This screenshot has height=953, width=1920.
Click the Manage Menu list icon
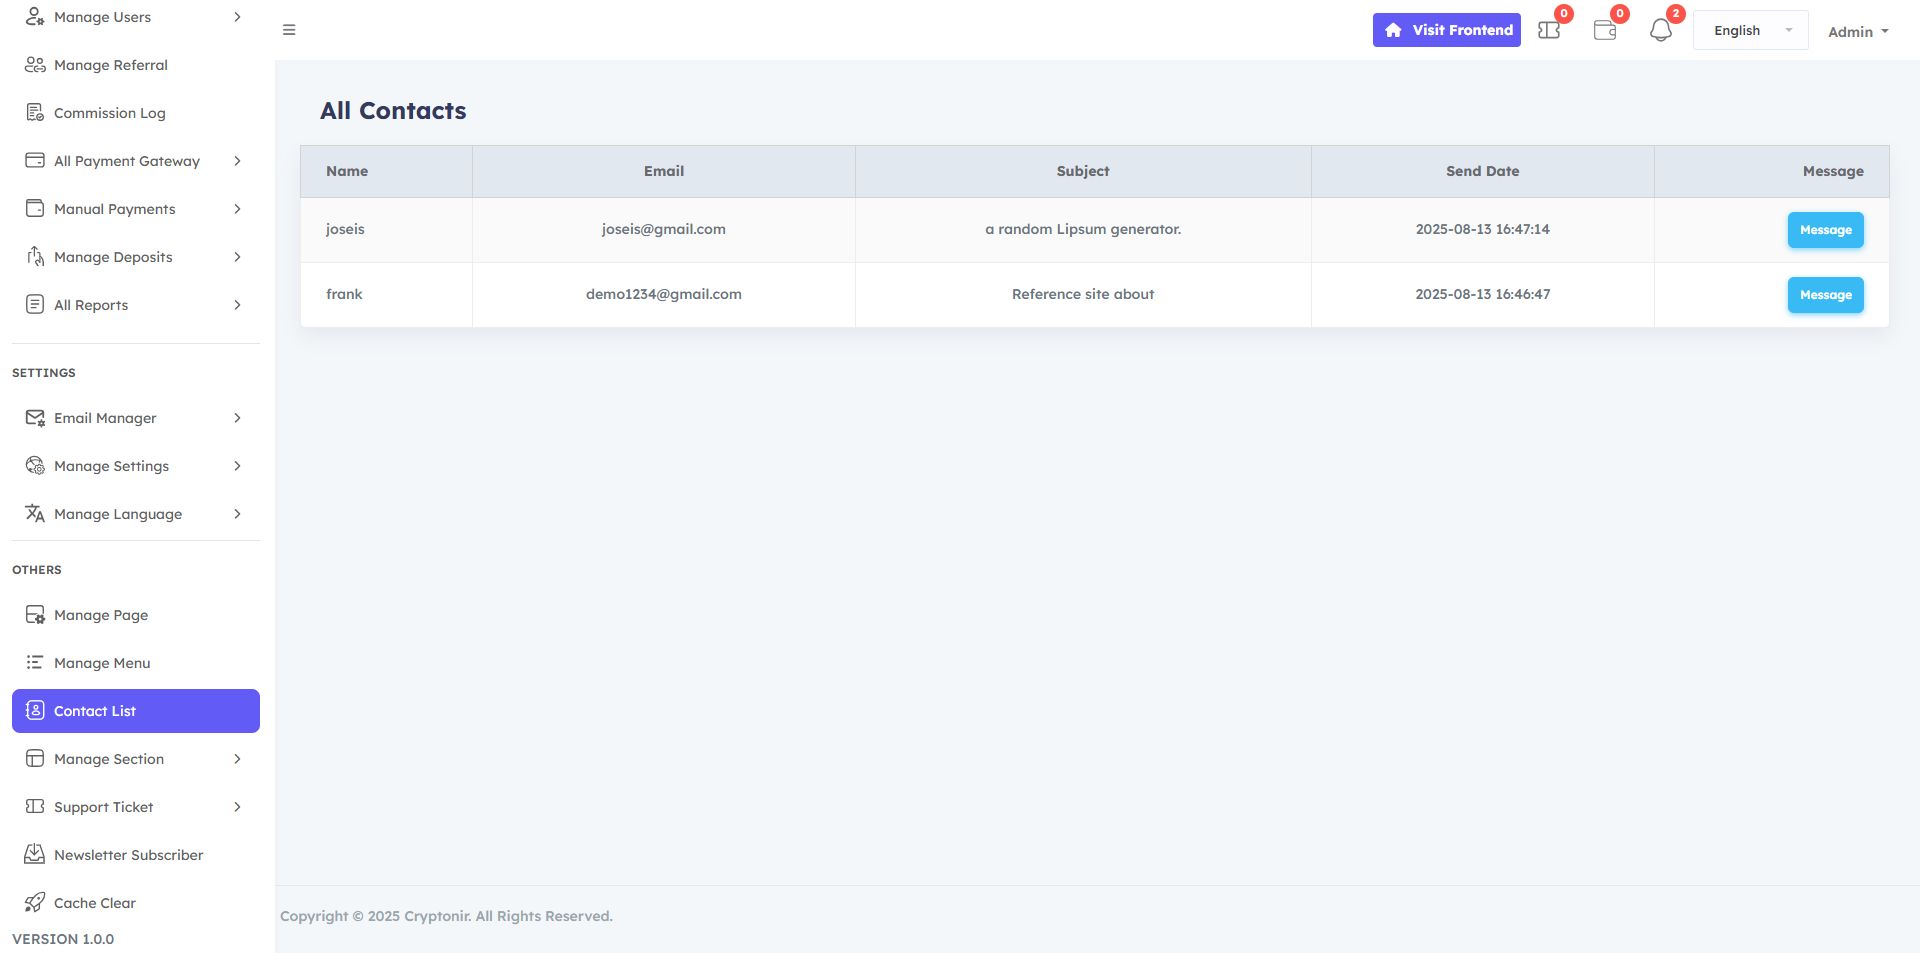35,663
